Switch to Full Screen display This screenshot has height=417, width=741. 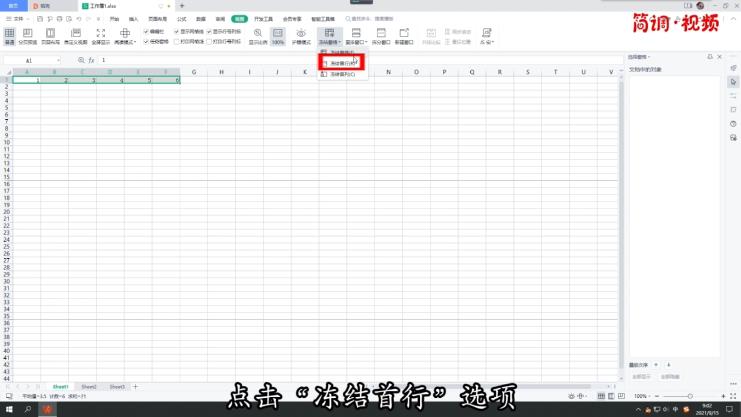point(101,36)
